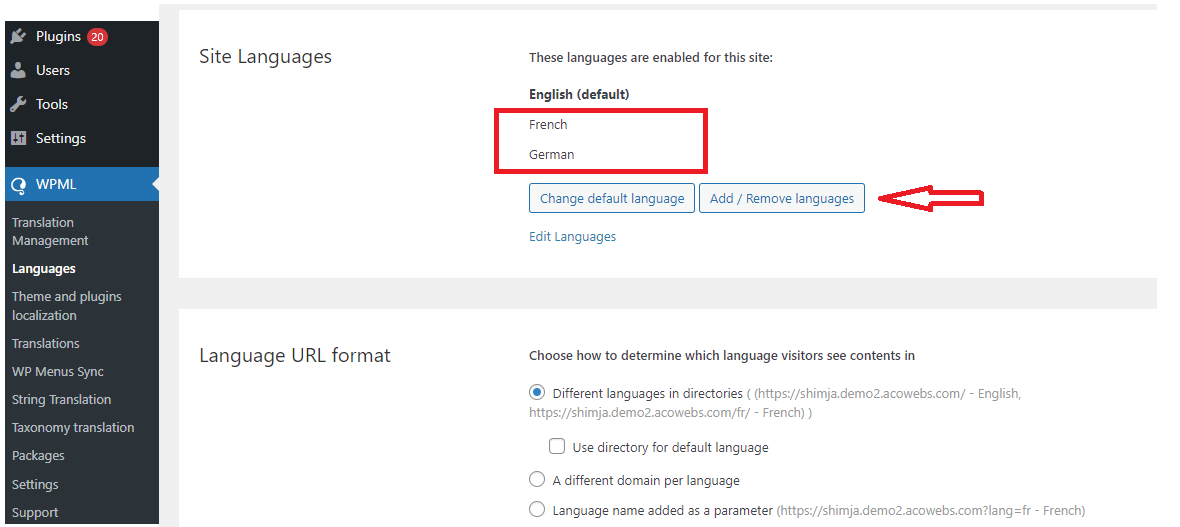This screenshot has width=1180, height=527.
Task: Open Taxonomy translation in sidebar
Action: click(x=73, y=428)
